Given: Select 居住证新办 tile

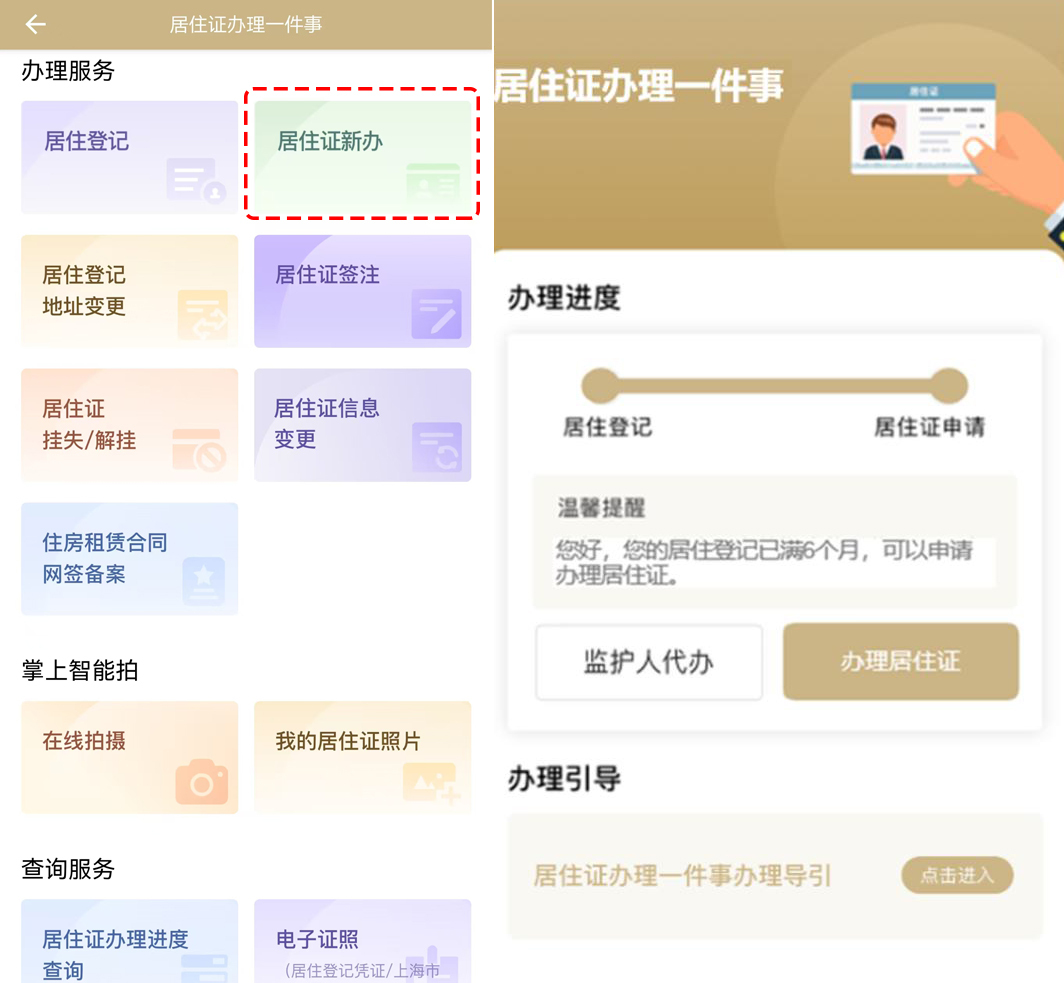Looking at the screenshot, I should click(362, 157).
